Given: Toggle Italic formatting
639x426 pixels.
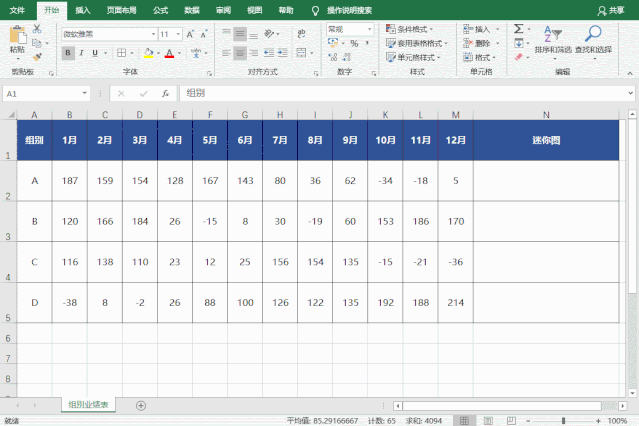Looking at the screenshot, I should (x=82, y=53).
